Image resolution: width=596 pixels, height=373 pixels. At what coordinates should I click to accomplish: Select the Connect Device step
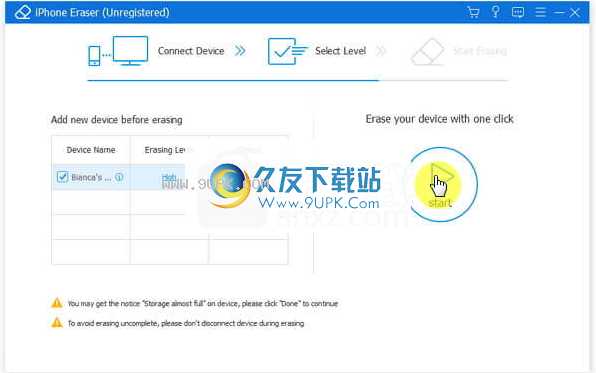pos(191,51)
